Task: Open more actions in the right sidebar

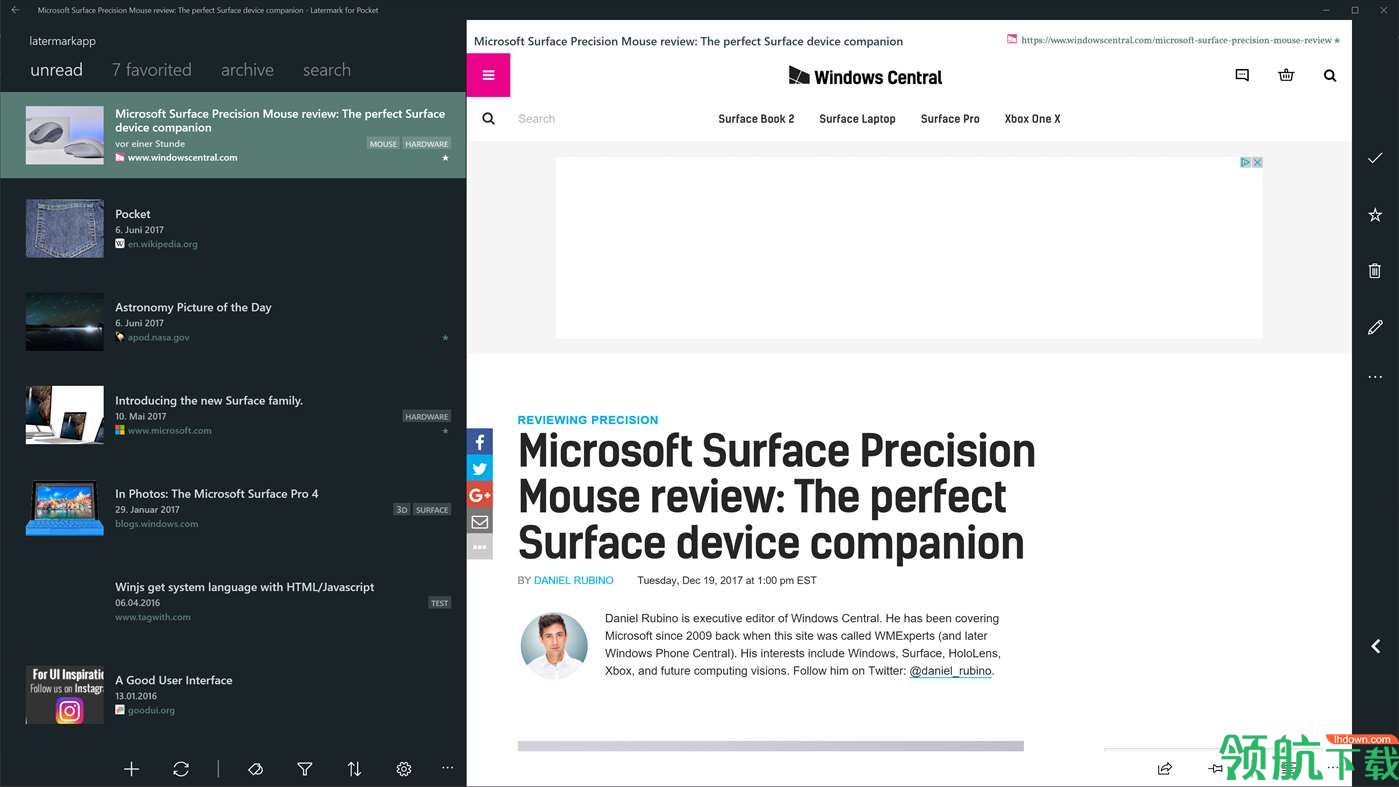Action: [x=1375, y=377]
